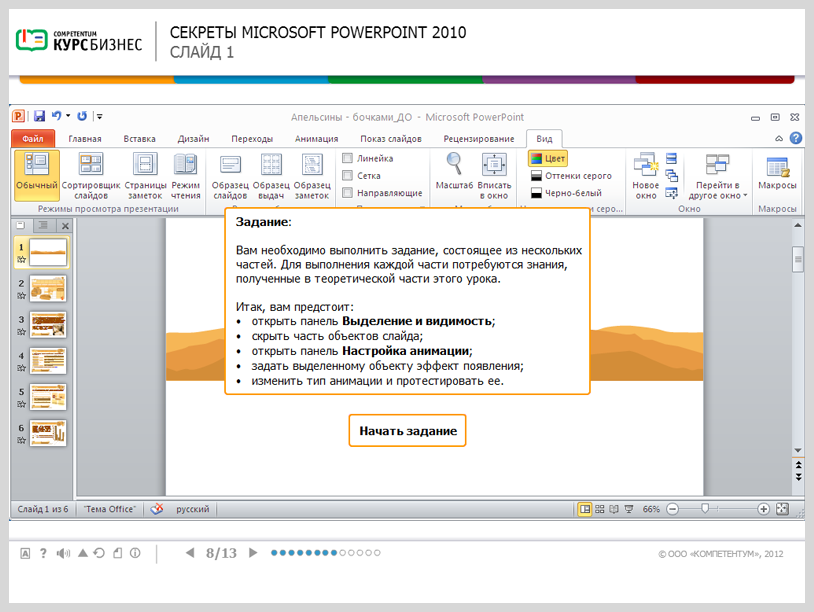Switch to the slides thumbnails pane tab
Viewport: 814px width, 612px height.
21,225
